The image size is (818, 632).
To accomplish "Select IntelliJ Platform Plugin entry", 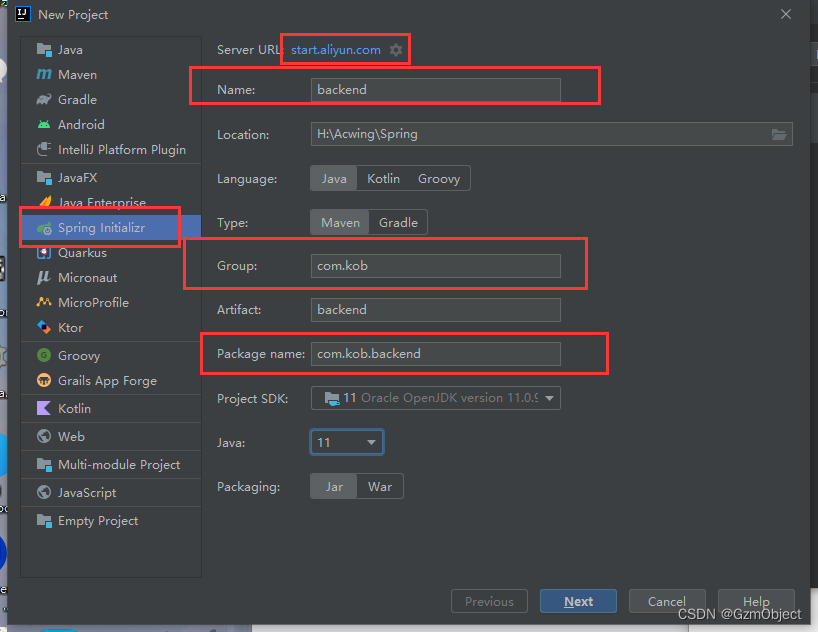I will point(111,149).
